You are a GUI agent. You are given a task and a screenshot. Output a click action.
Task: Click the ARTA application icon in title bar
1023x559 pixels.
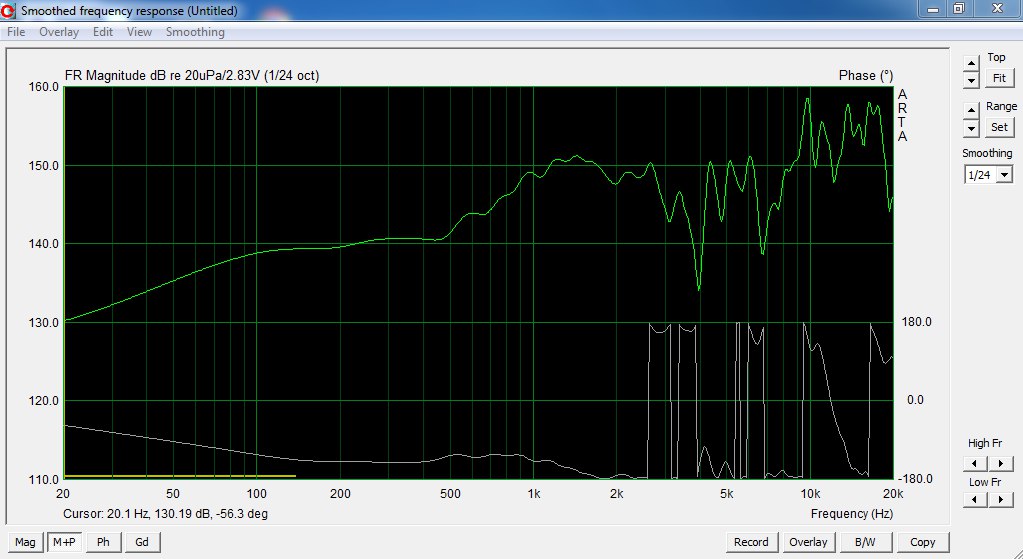8,10
